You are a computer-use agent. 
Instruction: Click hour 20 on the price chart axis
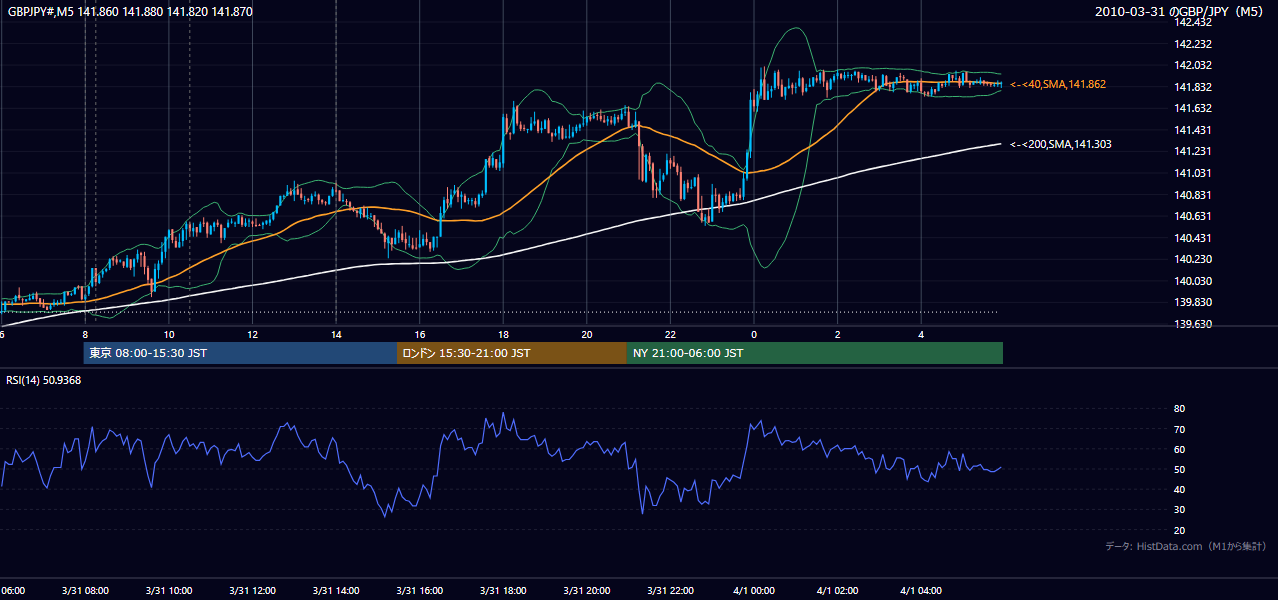coord(587,334)
